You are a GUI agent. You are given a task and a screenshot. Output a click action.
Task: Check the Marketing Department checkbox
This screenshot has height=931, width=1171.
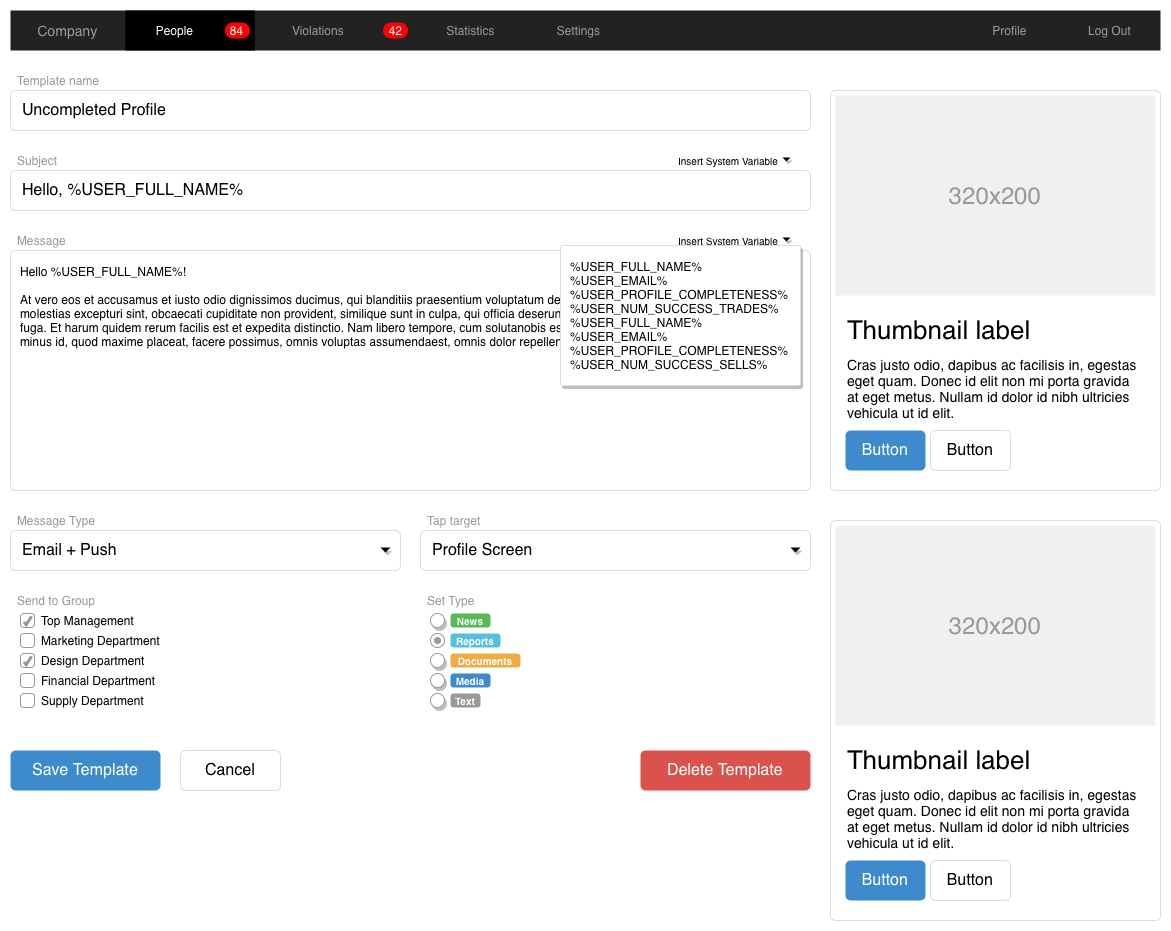tap(27, 640)
